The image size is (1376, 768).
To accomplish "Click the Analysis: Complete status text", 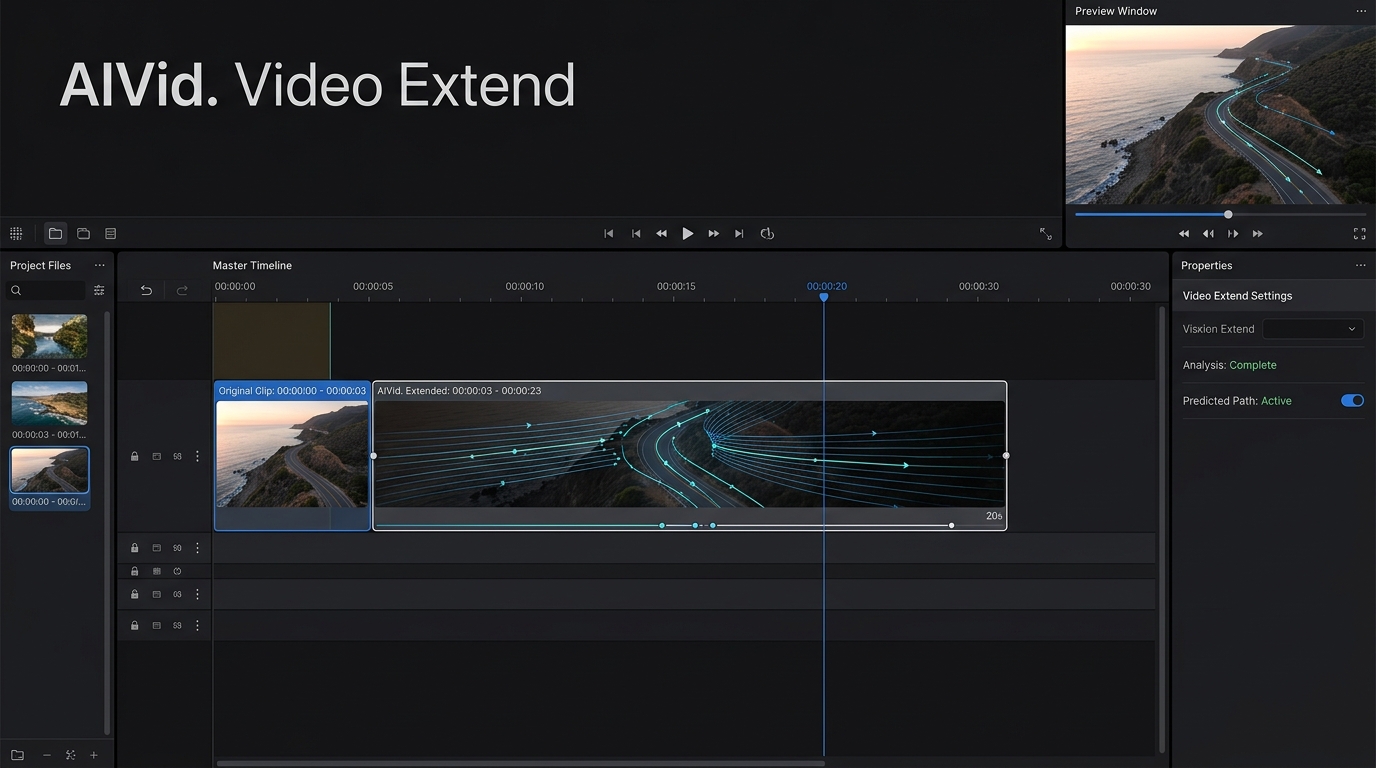I will [x=1229, y=365].
